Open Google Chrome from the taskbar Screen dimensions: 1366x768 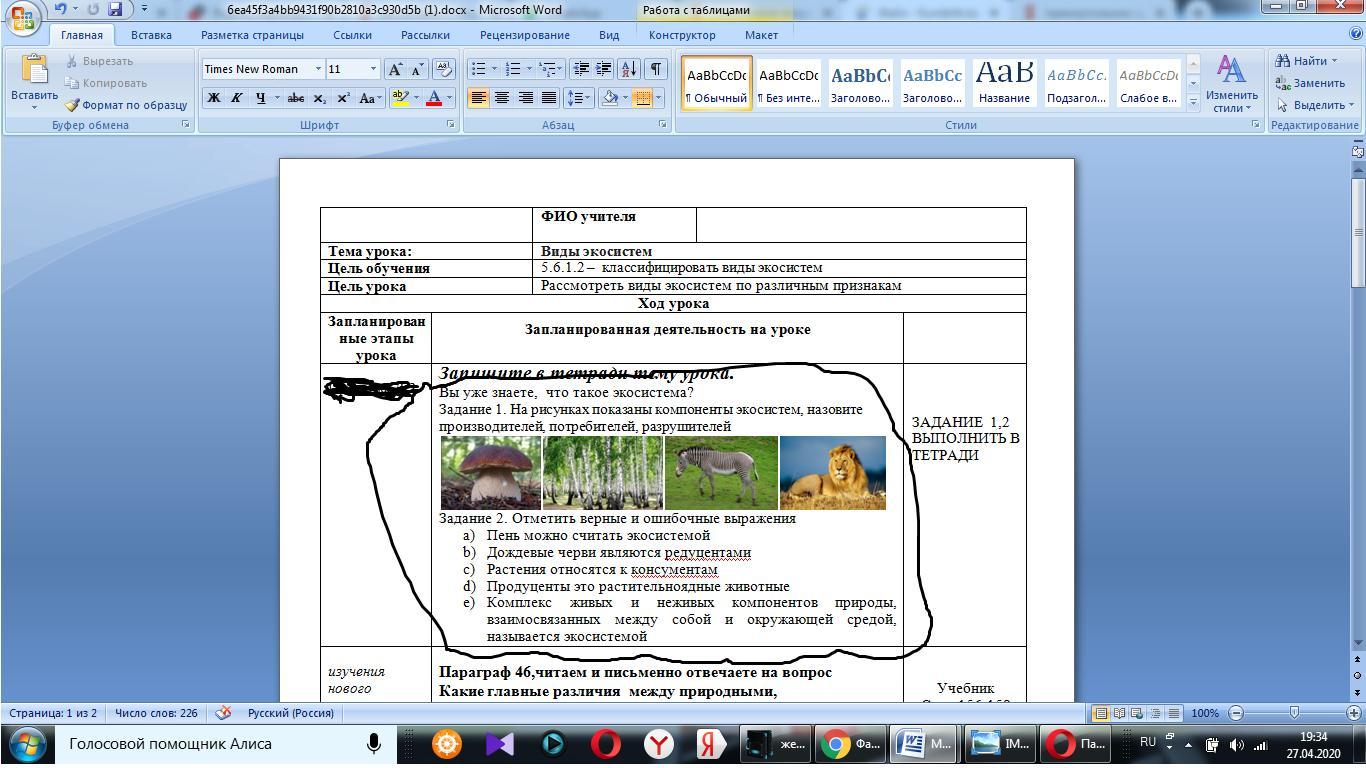tap(850, 744)
